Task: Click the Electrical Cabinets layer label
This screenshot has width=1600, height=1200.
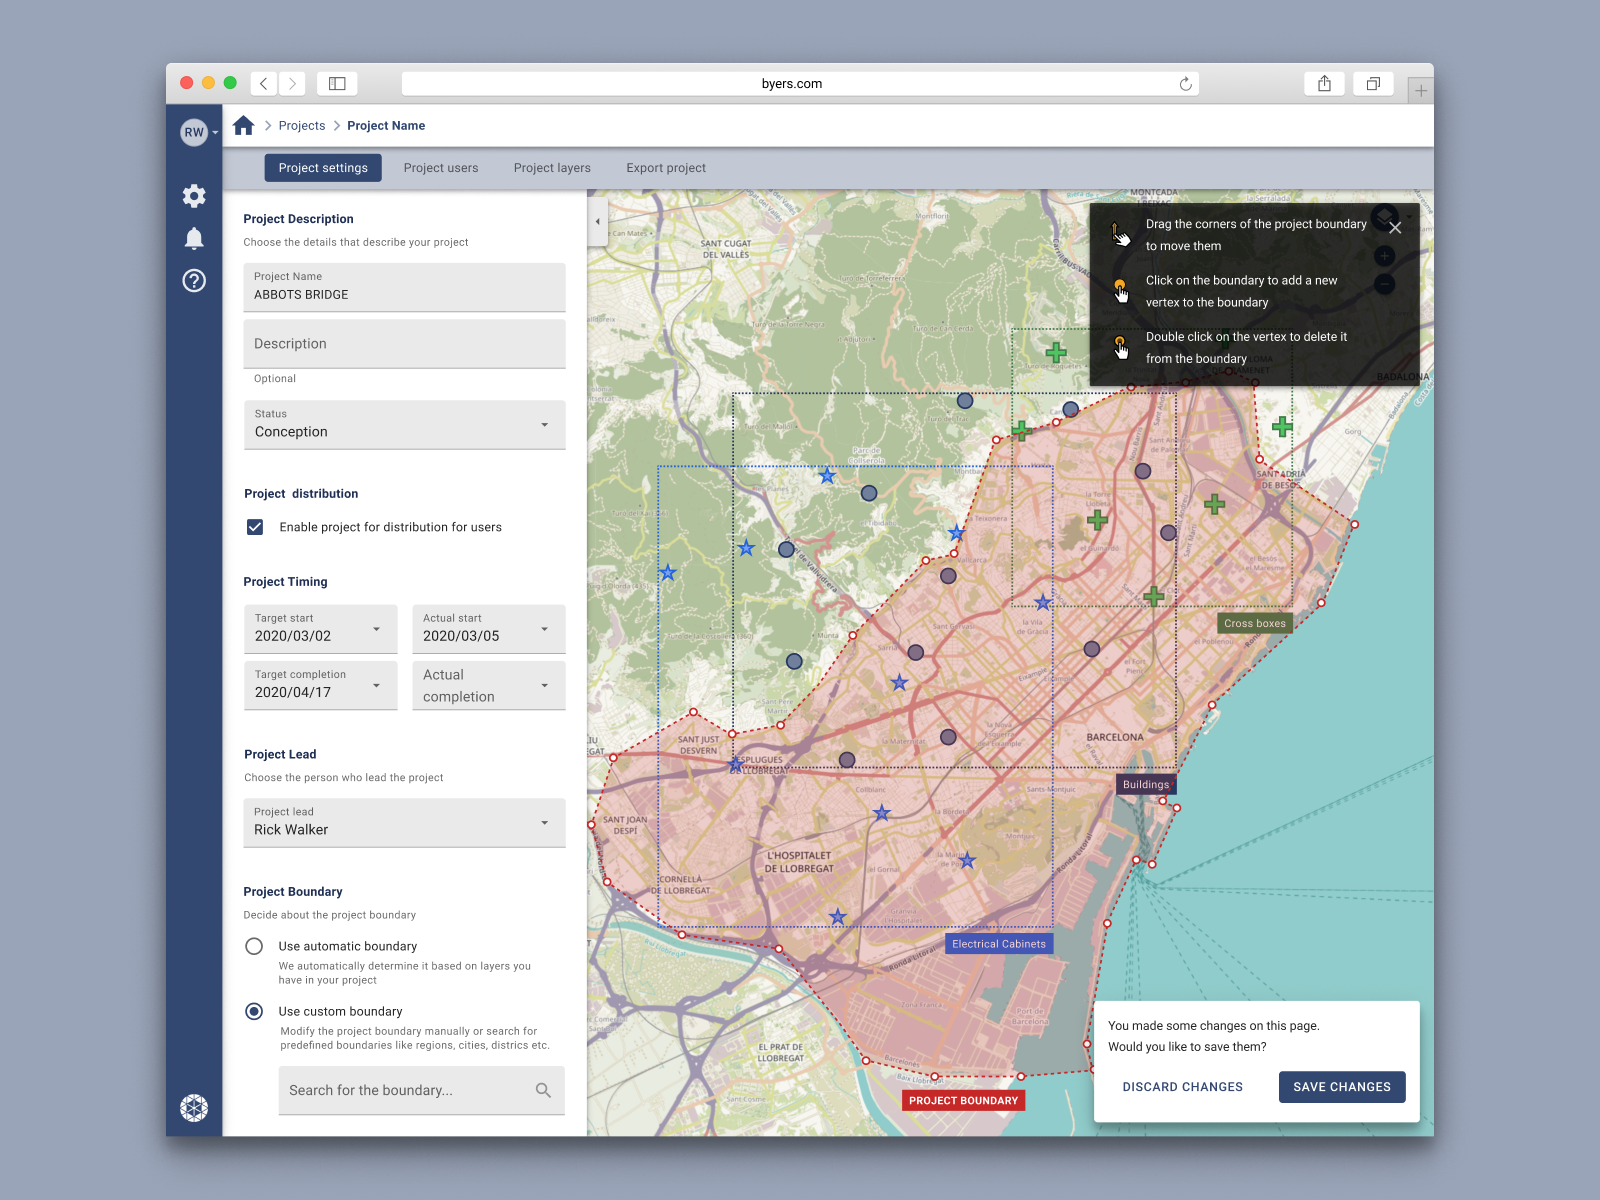Action: 999,944
